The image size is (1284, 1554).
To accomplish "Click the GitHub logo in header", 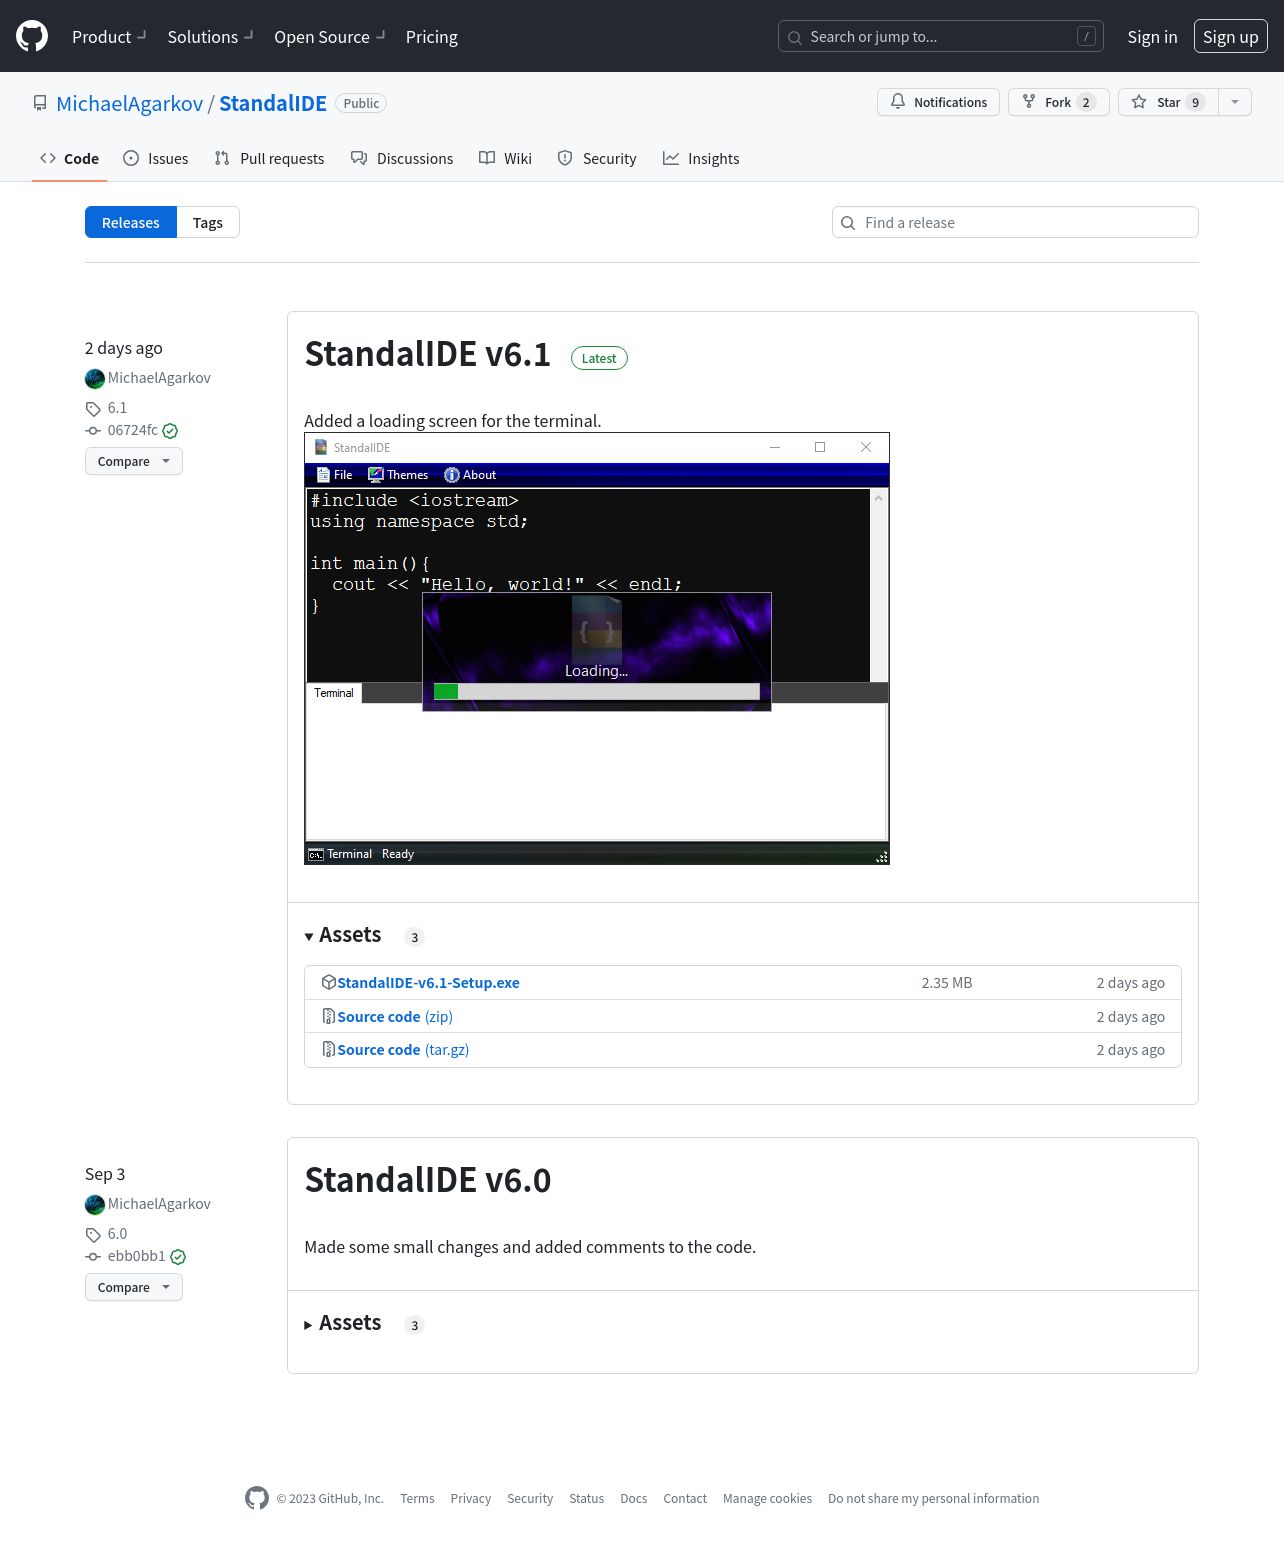I will click(32, 36).
